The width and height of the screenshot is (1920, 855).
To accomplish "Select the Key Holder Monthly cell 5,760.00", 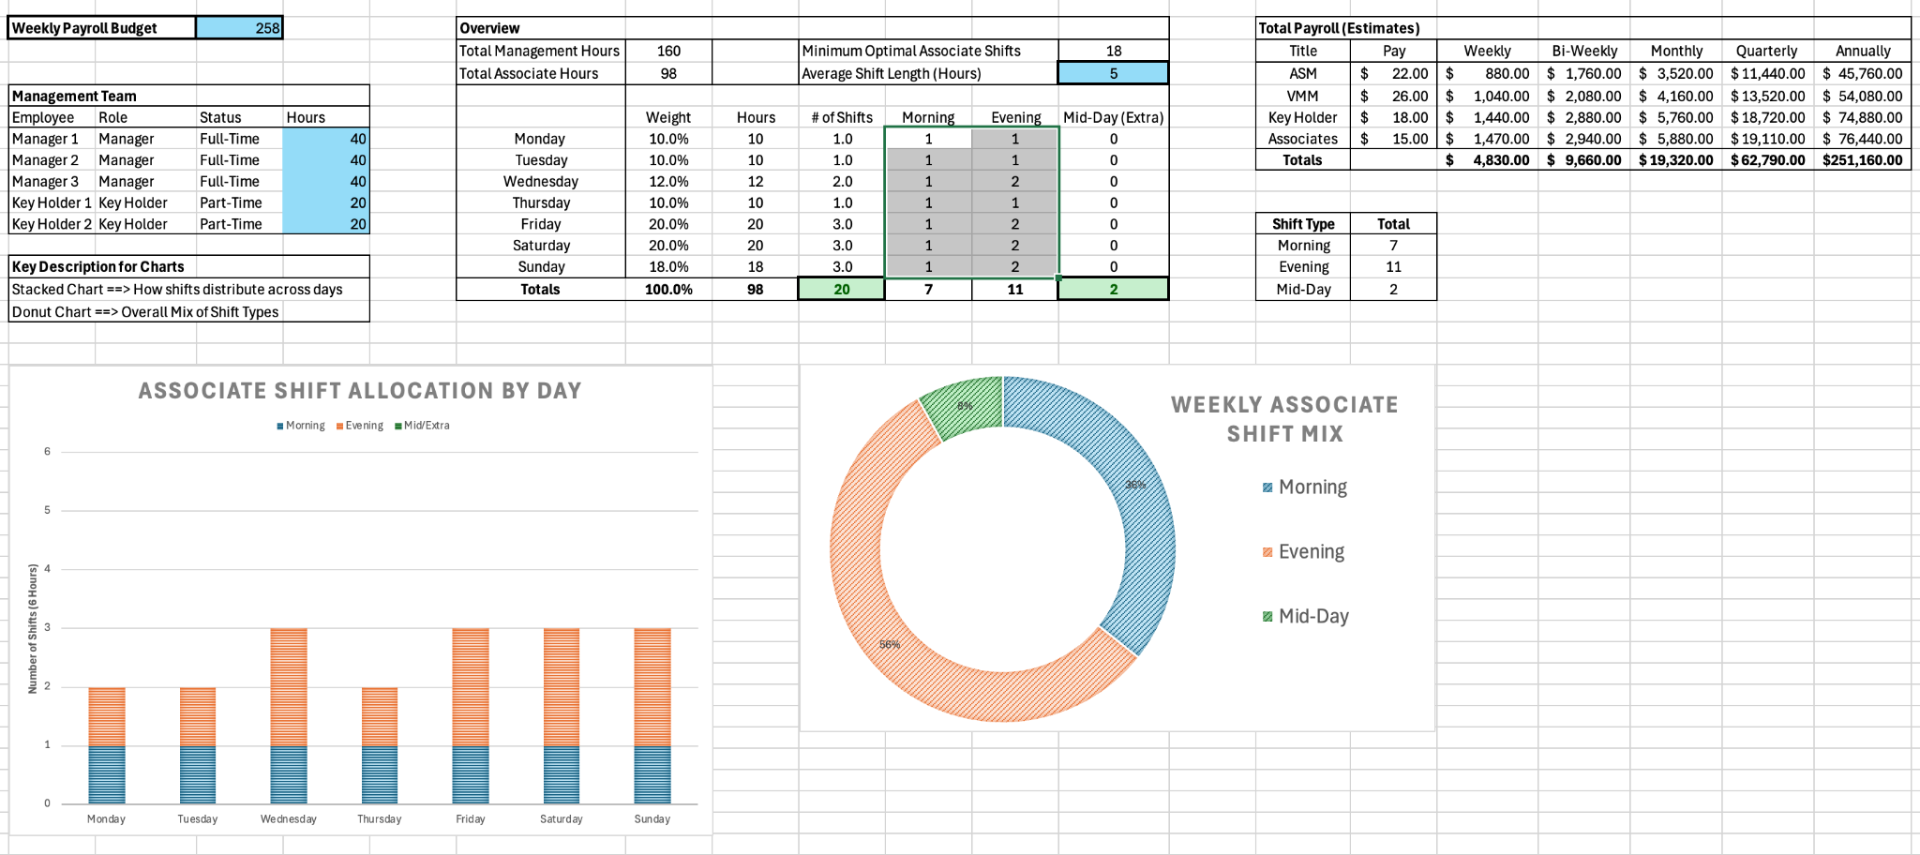I will pos(1676,117).
